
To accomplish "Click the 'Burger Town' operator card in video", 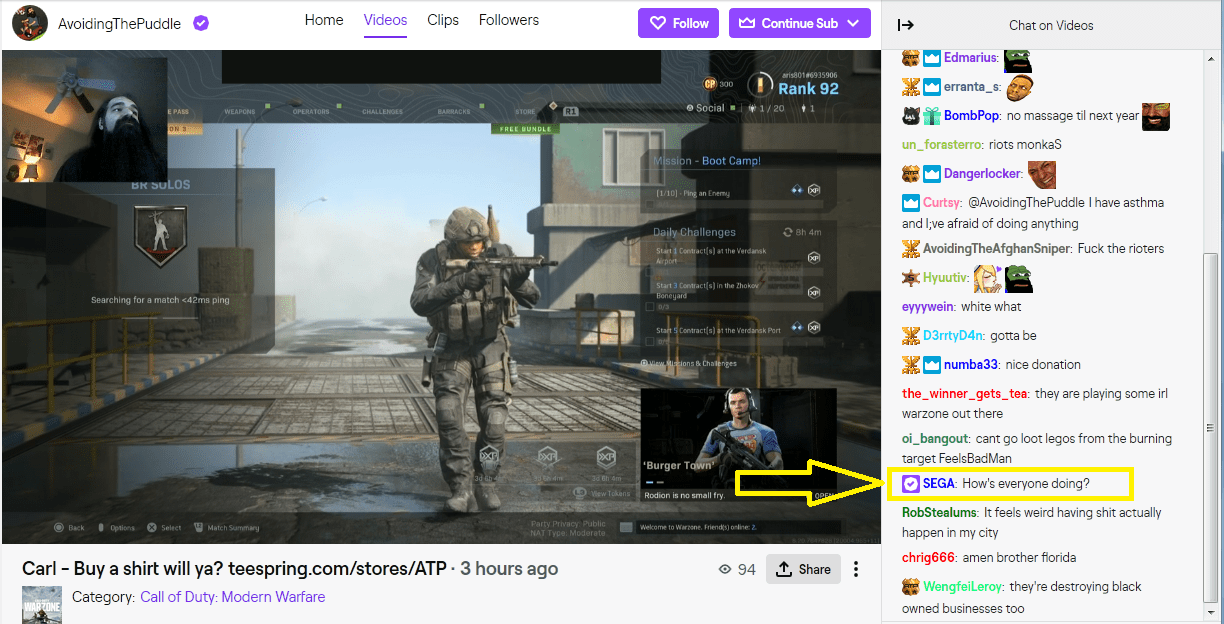I will pos(739,446).
